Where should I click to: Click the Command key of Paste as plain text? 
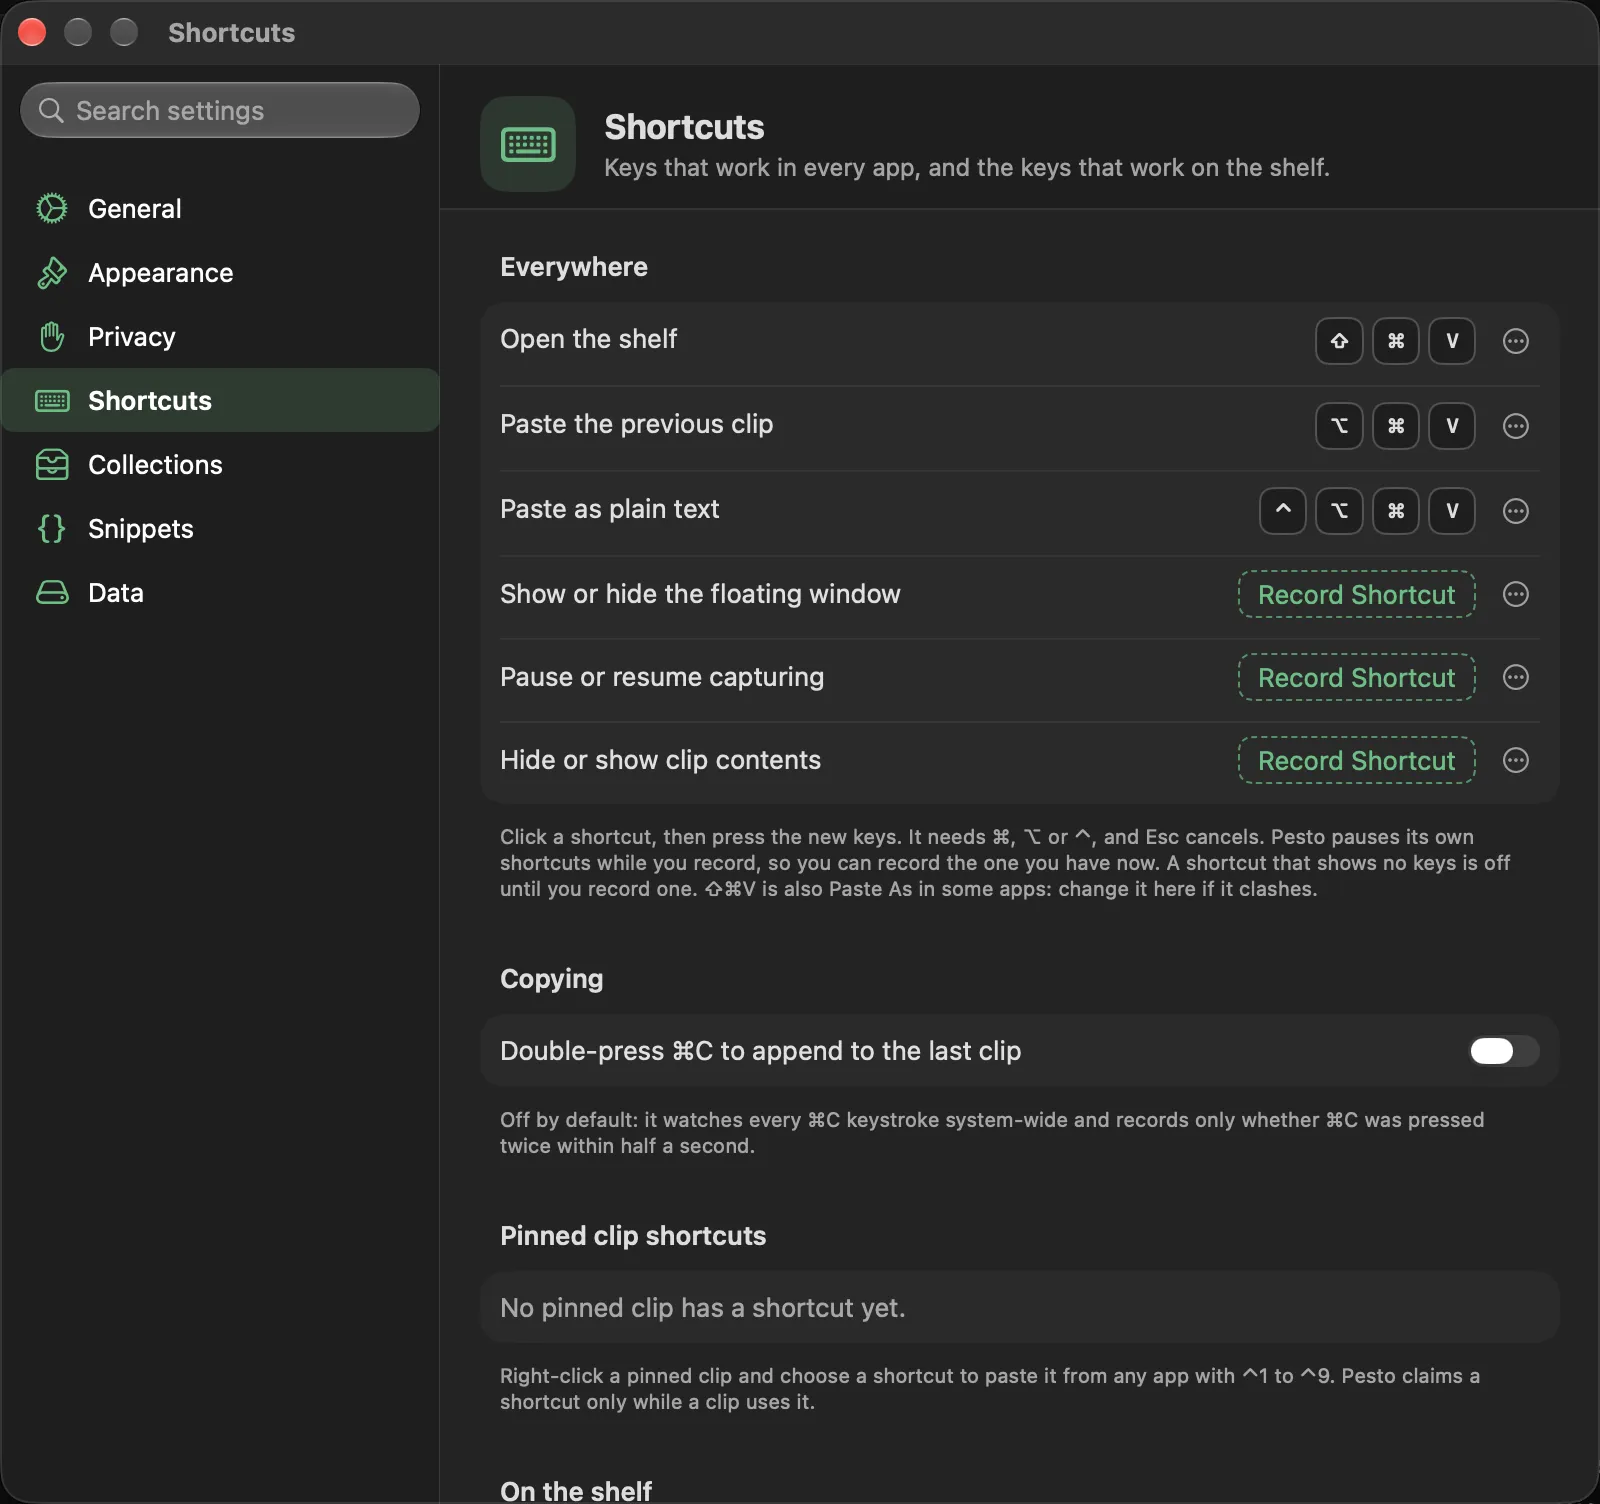pos(1396,511)
